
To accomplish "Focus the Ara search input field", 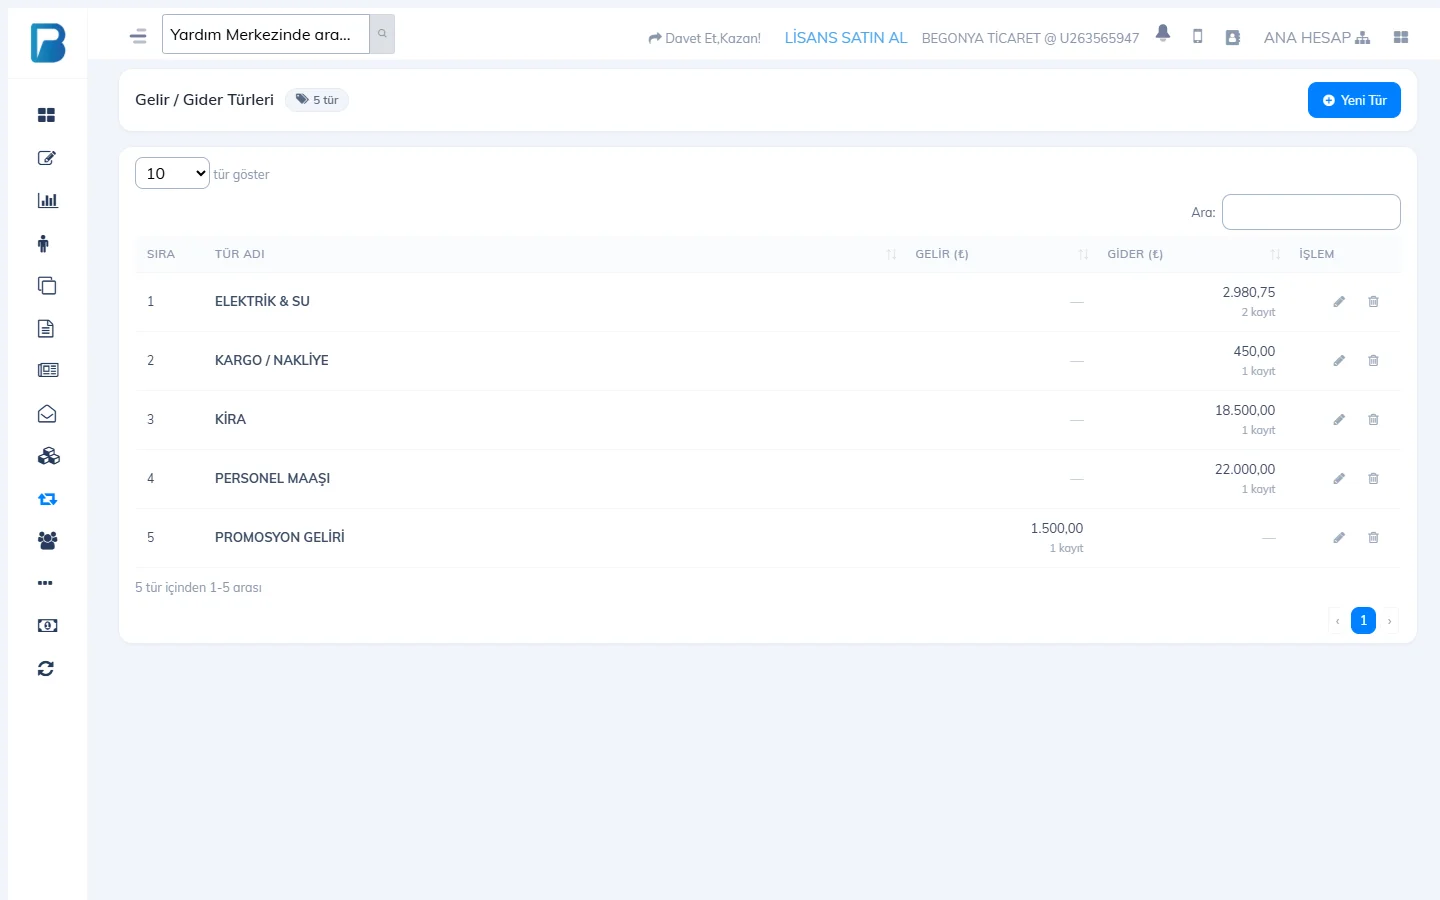I will coord(1311,212).
